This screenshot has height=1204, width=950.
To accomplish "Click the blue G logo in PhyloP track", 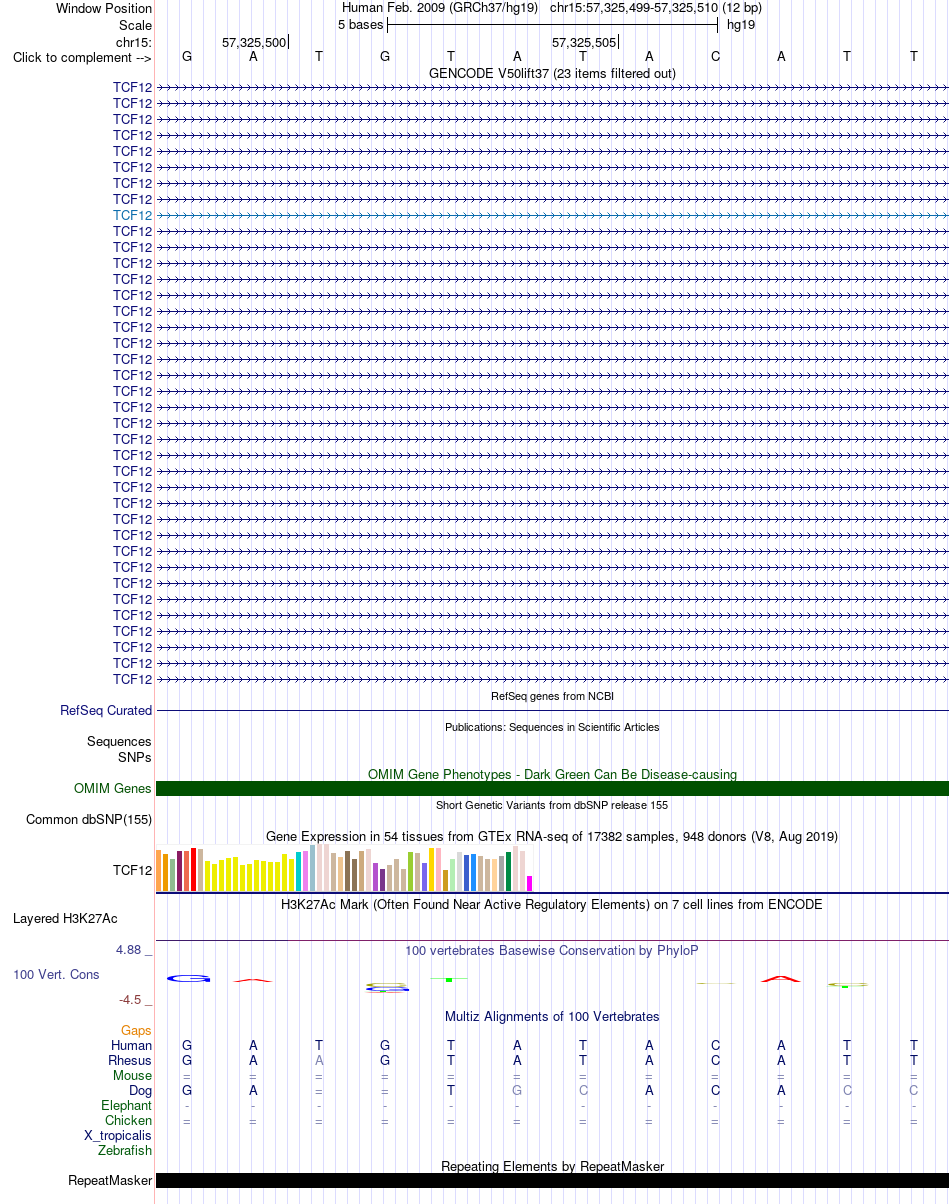I will [188, 978].
